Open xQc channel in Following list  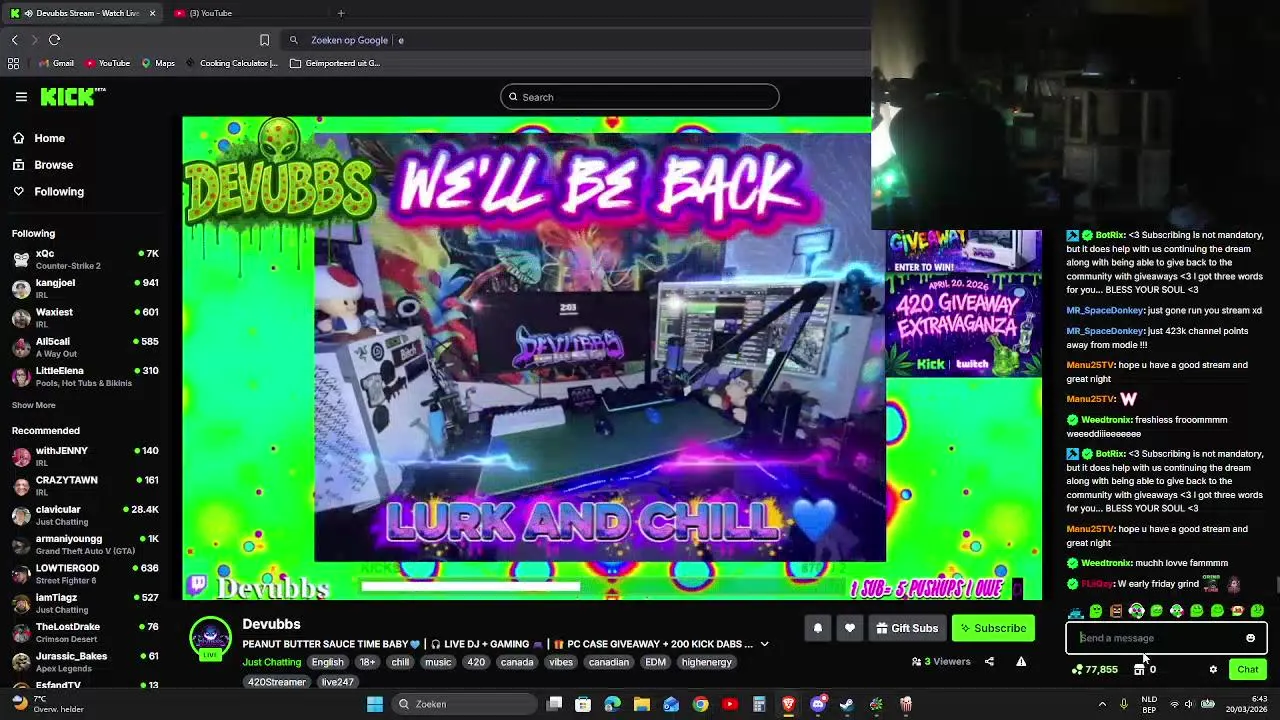click(x=85, y=259)
